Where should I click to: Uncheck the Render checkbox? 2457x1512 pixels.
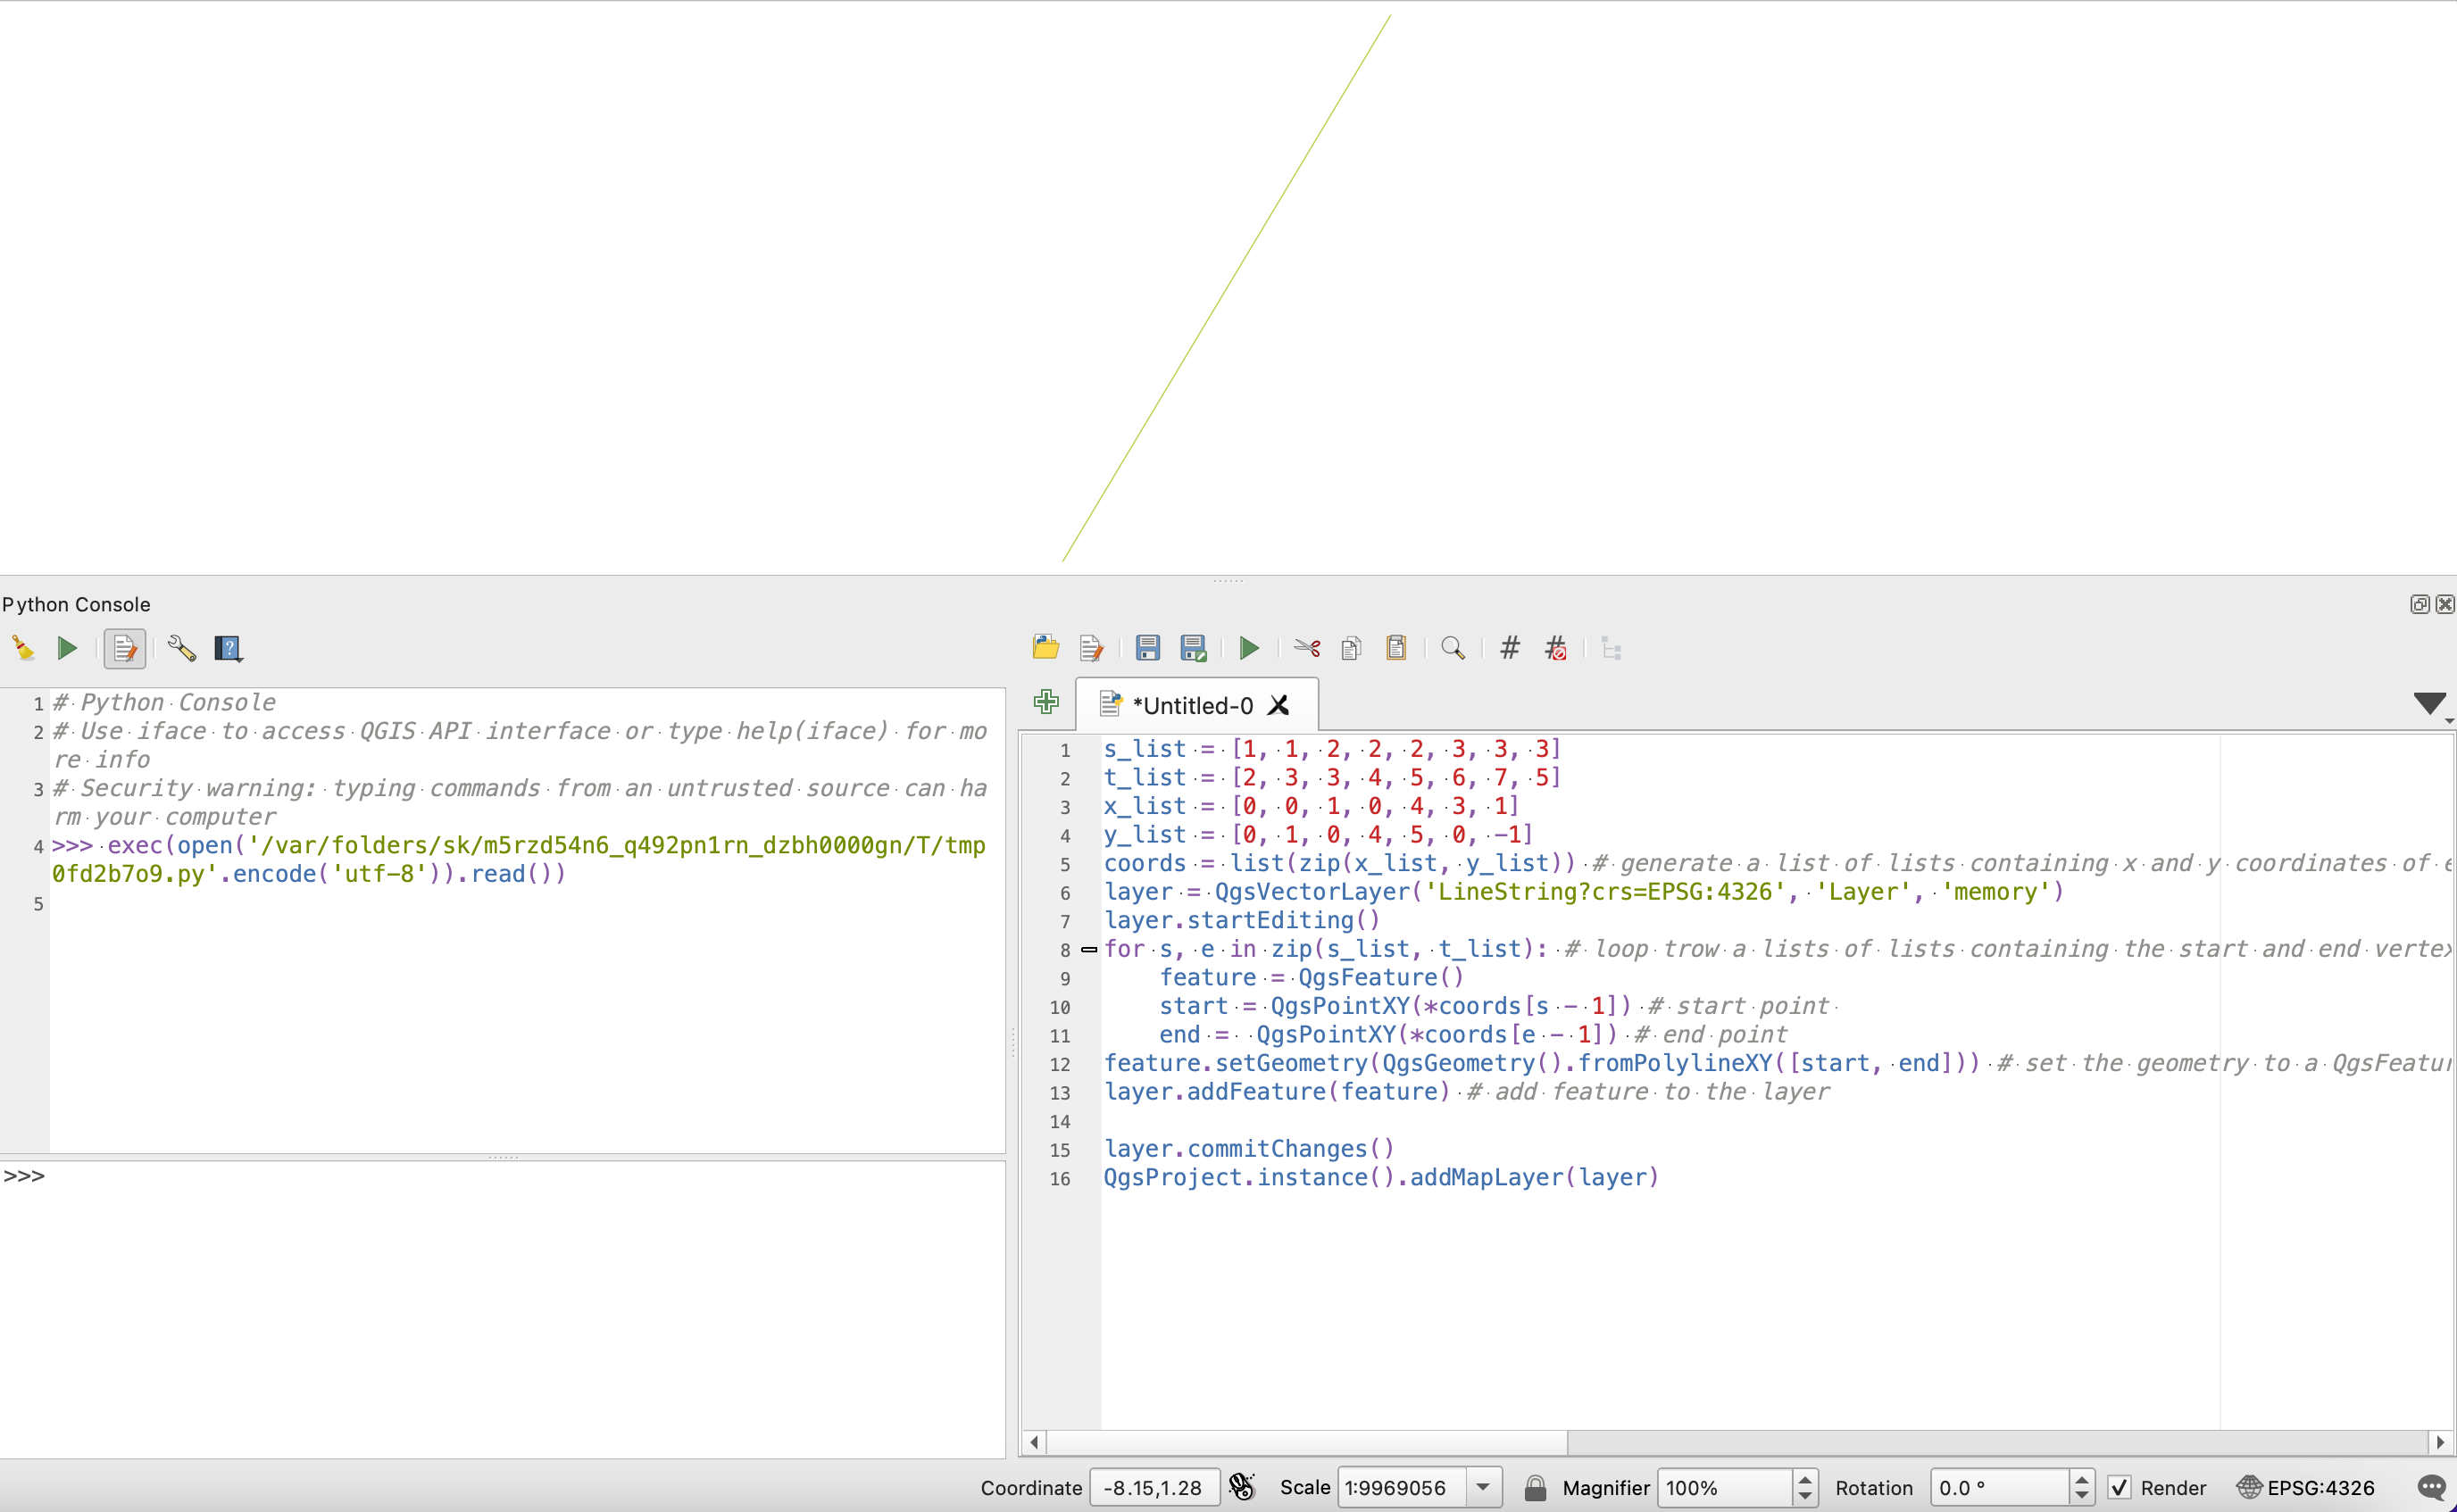(x=2119, y=1487)
